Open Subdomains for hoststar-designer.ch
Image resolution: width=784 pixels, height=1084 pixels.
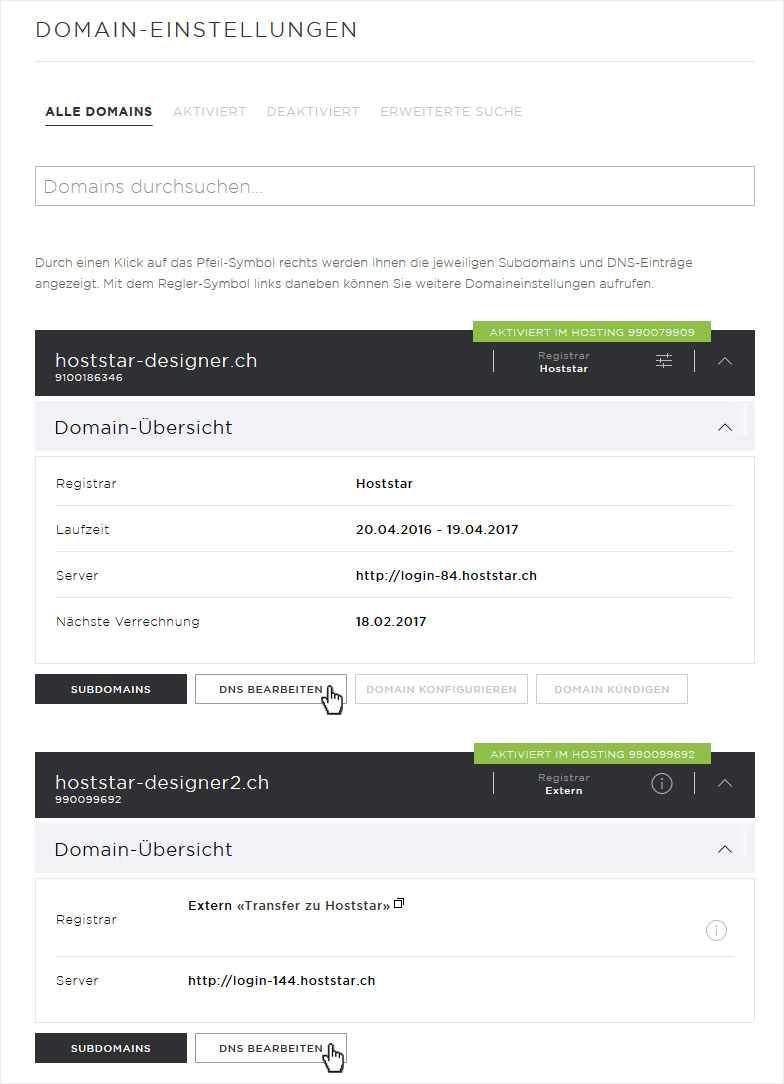click(111, 689)
